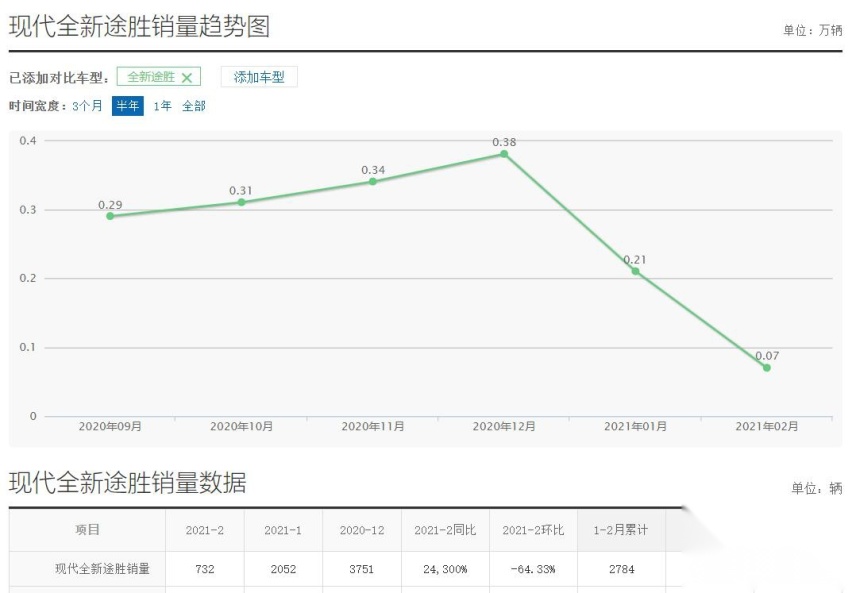Click the 添加车型 button

pyautogui.click(x=259, y=77)
